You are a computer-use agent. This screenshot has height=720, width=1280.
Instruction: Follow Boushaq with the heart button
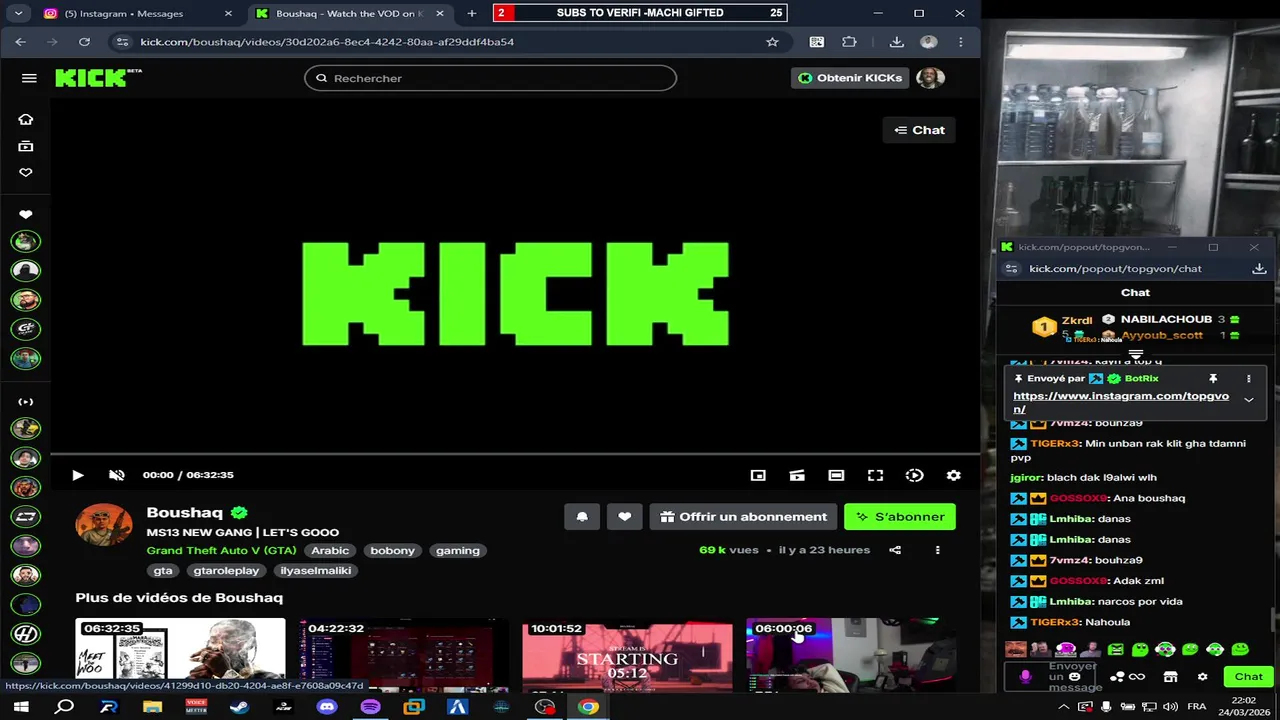click(x=624, y=517)
